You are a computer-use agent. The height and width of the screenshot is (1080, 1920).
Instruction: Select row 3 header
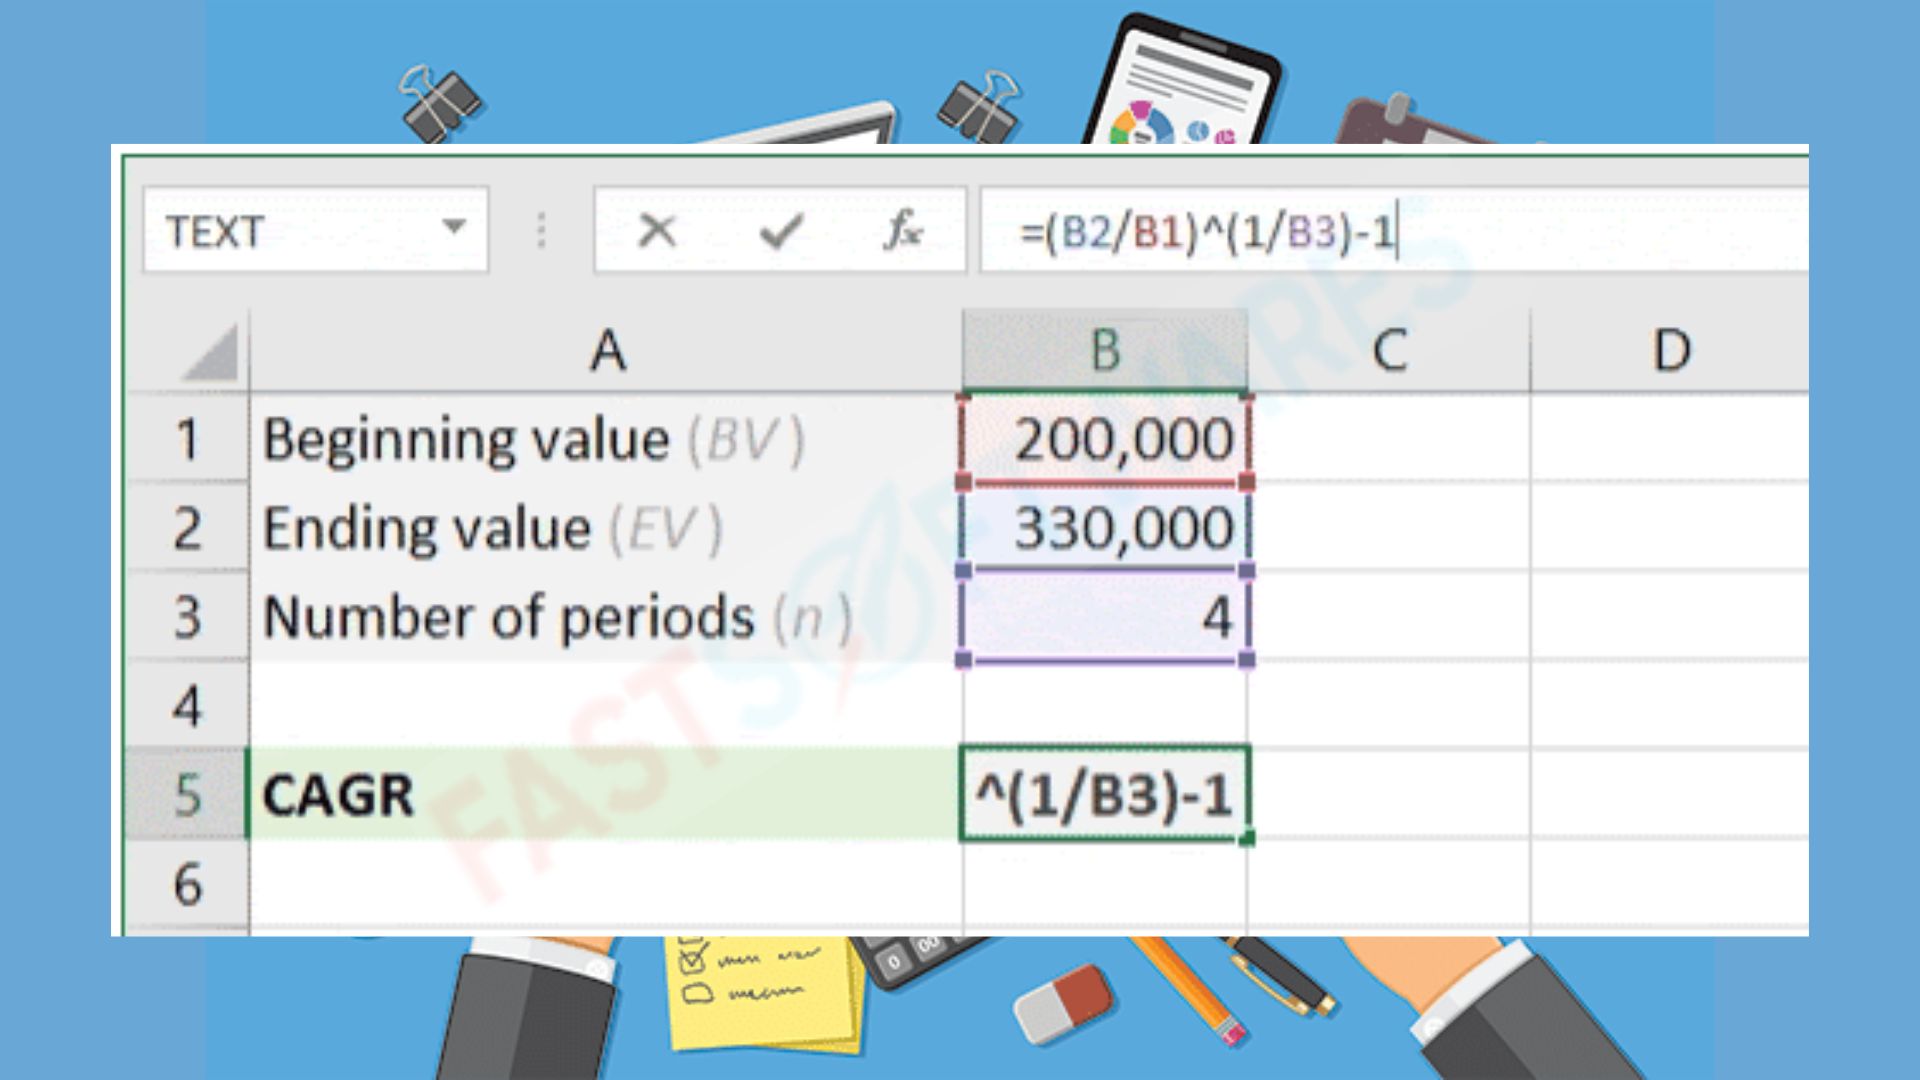(x=187, y=616)
